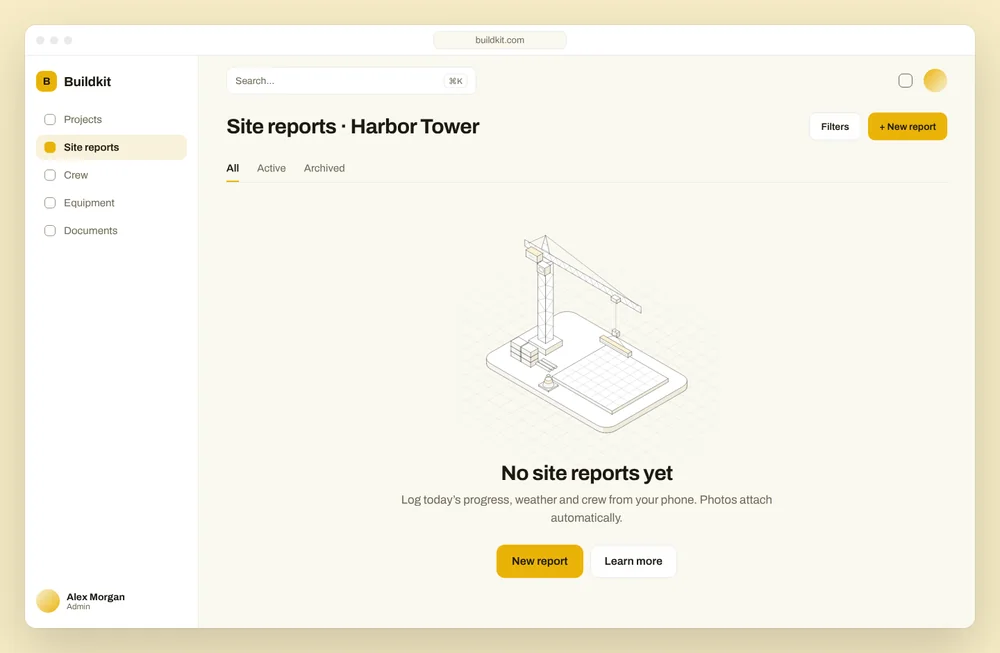Image resolution: width=1000 pixels, height=653 pixels.
Task: Click the Equipment sidebar icon
Action: (50, 203)
